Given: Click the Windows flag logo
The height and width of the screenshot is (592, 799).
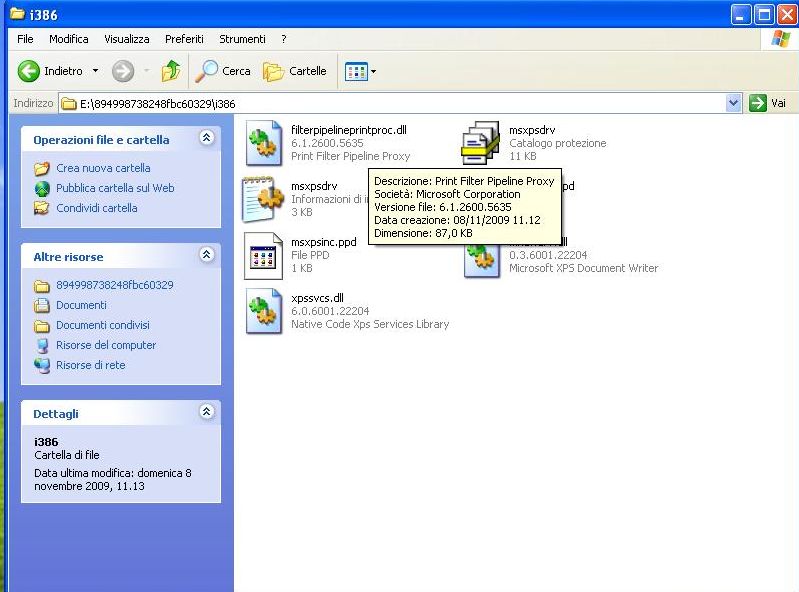Looking at the screenshot, I should tap(780, 39).
